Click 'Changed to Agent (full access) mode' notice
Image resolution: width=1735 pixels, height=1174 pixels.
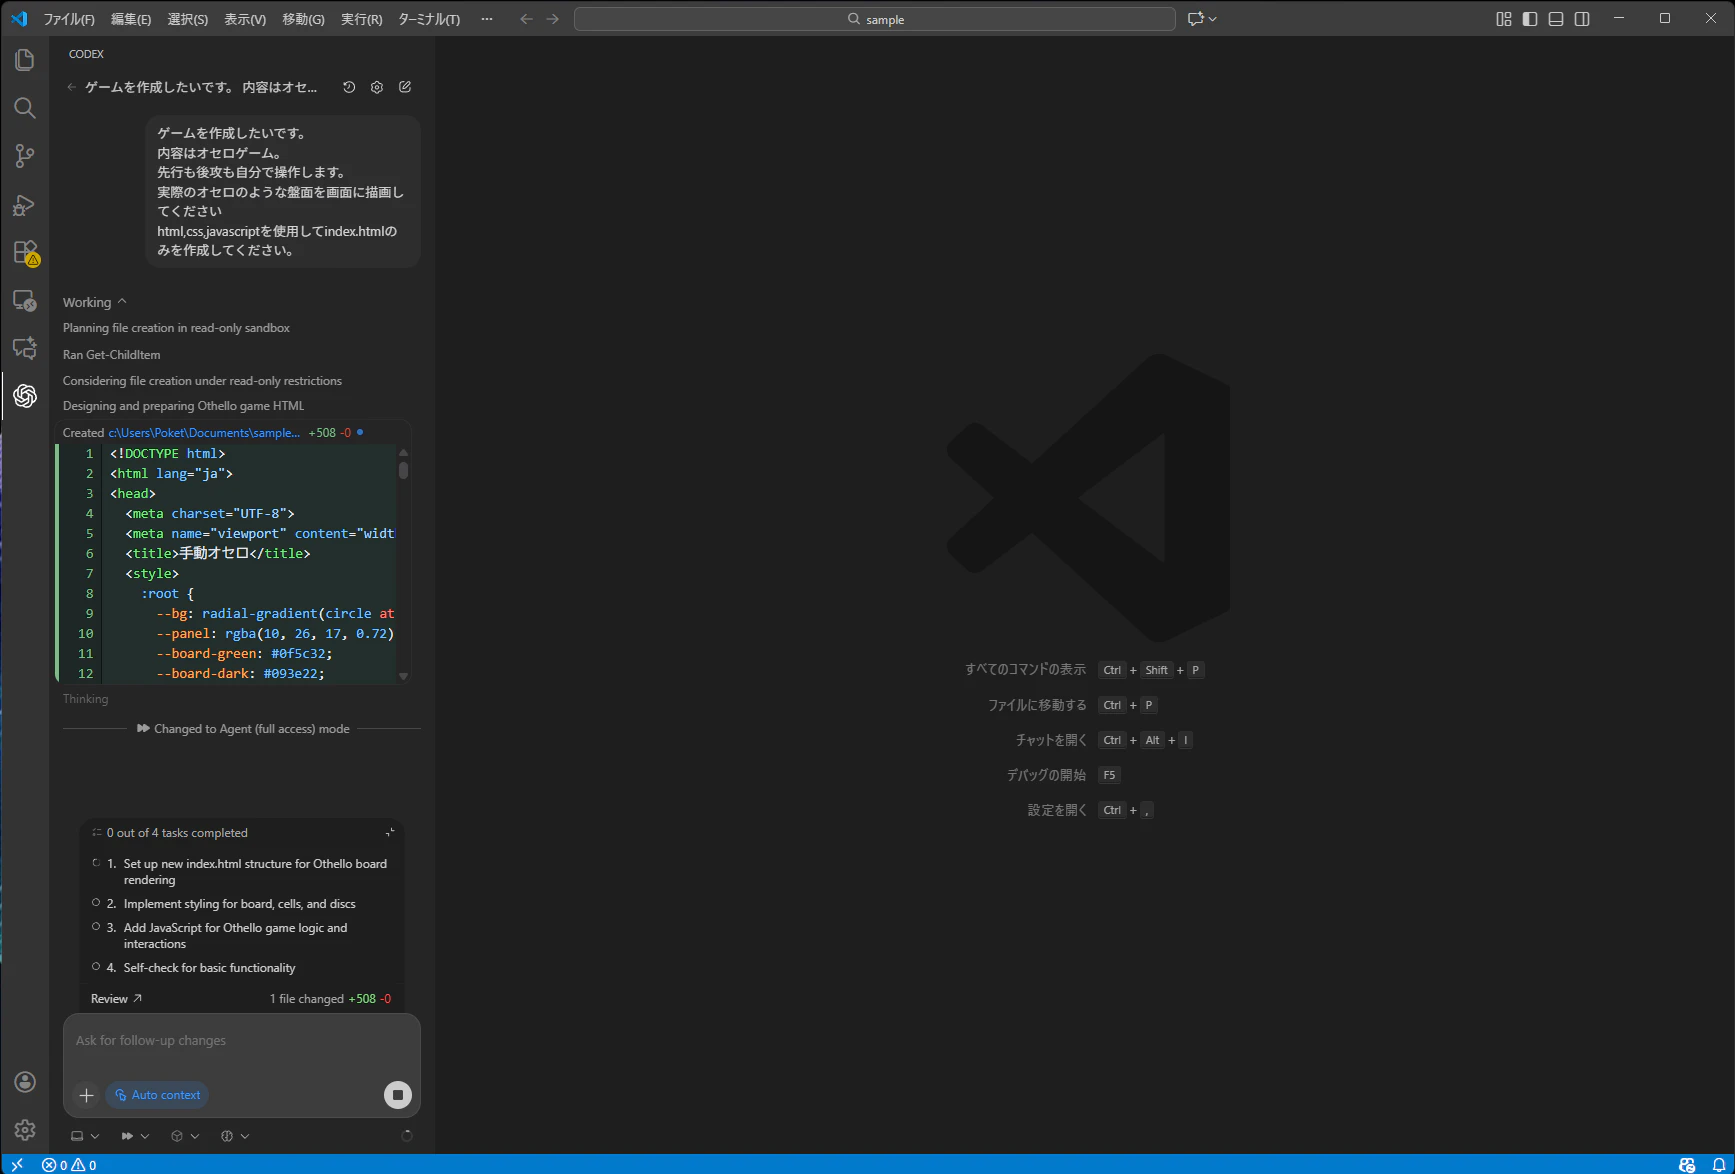pyautogui.click(x=243, y=729)
